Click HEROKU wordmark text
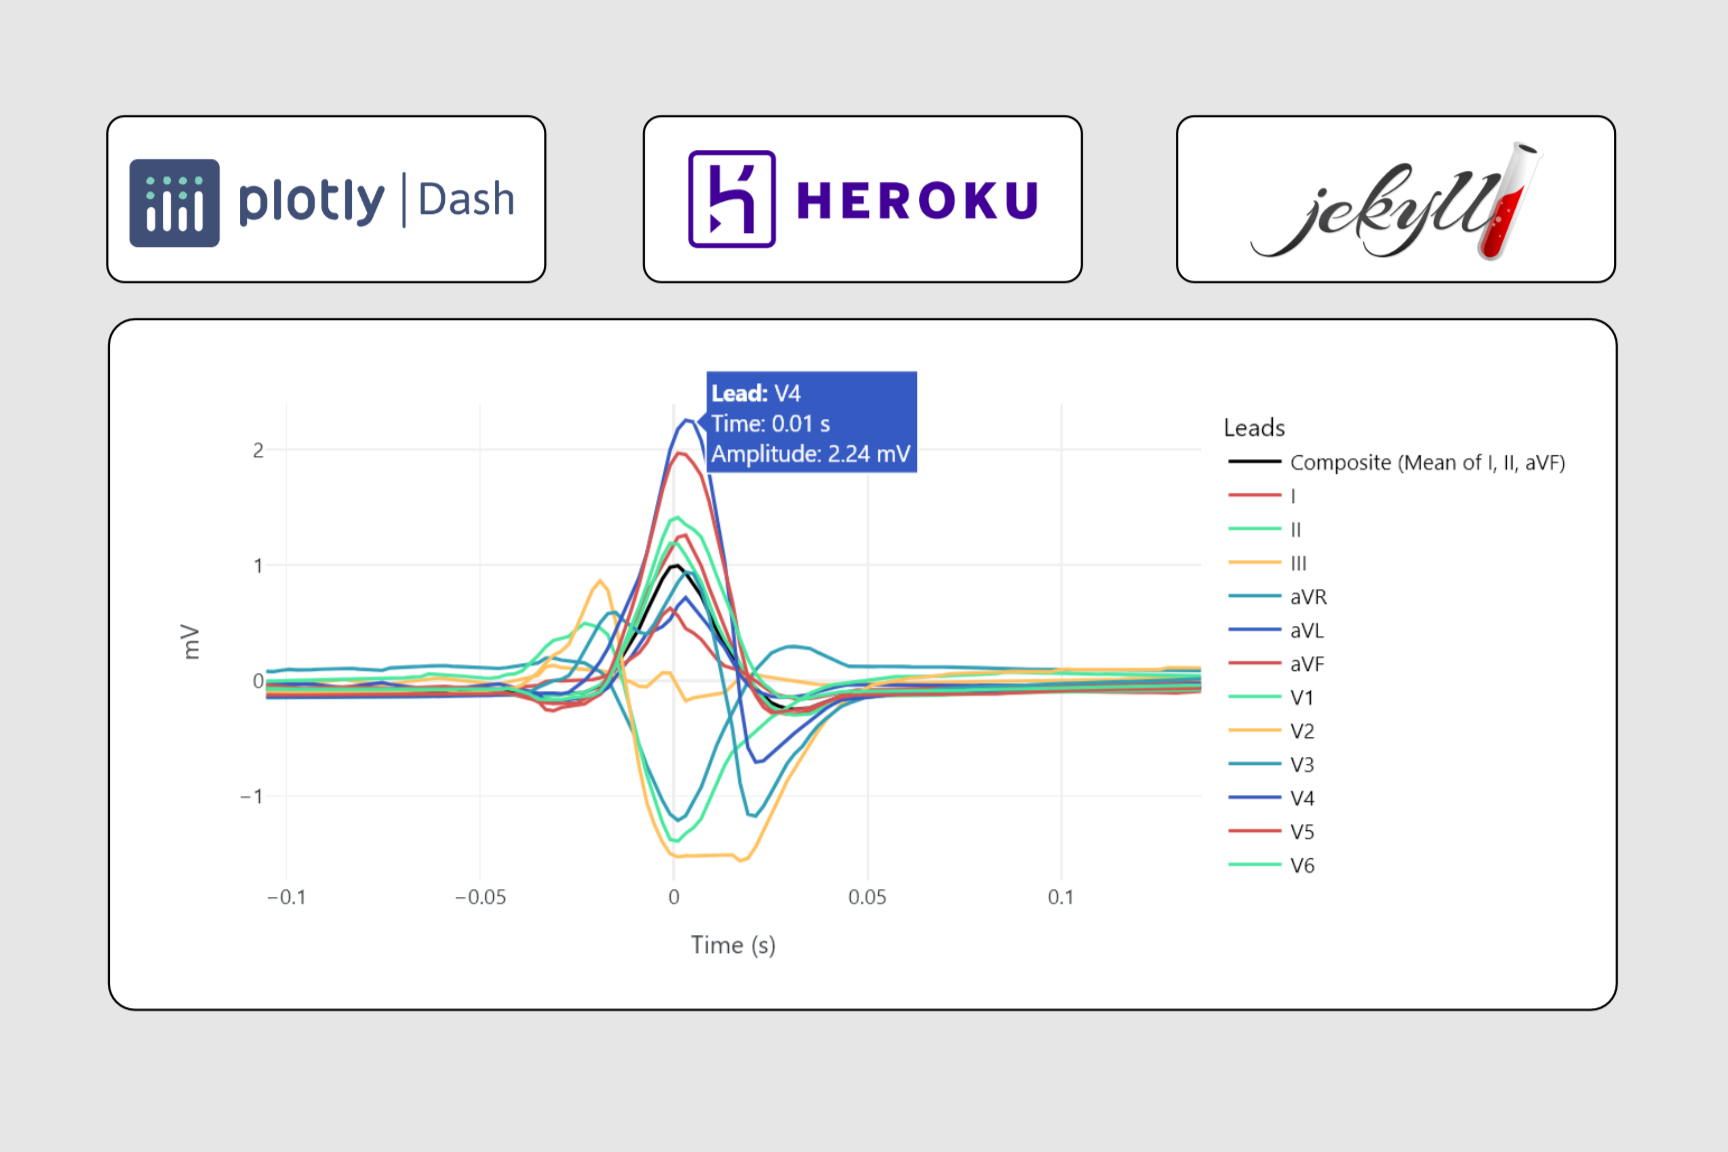The width and height of the screenshot is (1728, 1152). pyautogui.click(x=916, y=198)
